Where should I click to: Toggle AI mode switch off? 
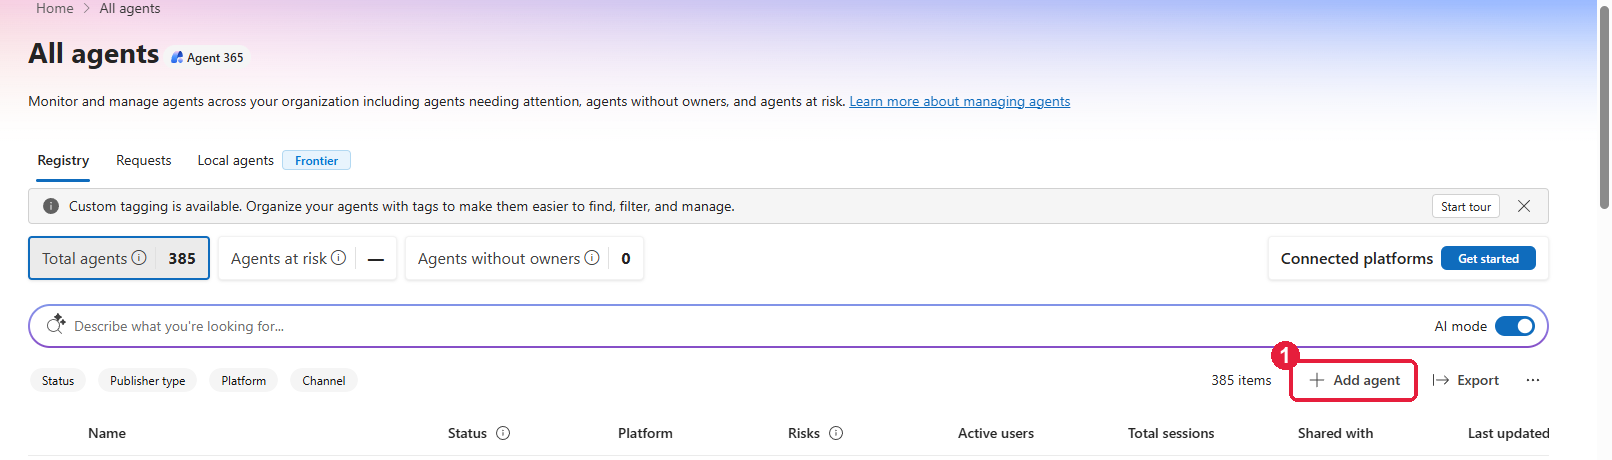[x=1515, y=326]
